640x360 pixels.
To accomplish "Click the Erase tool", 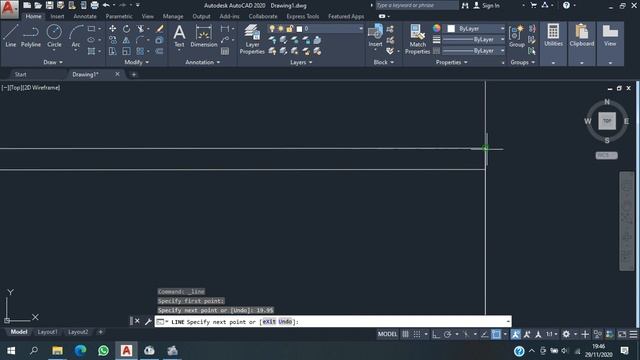I will (160, 29).
